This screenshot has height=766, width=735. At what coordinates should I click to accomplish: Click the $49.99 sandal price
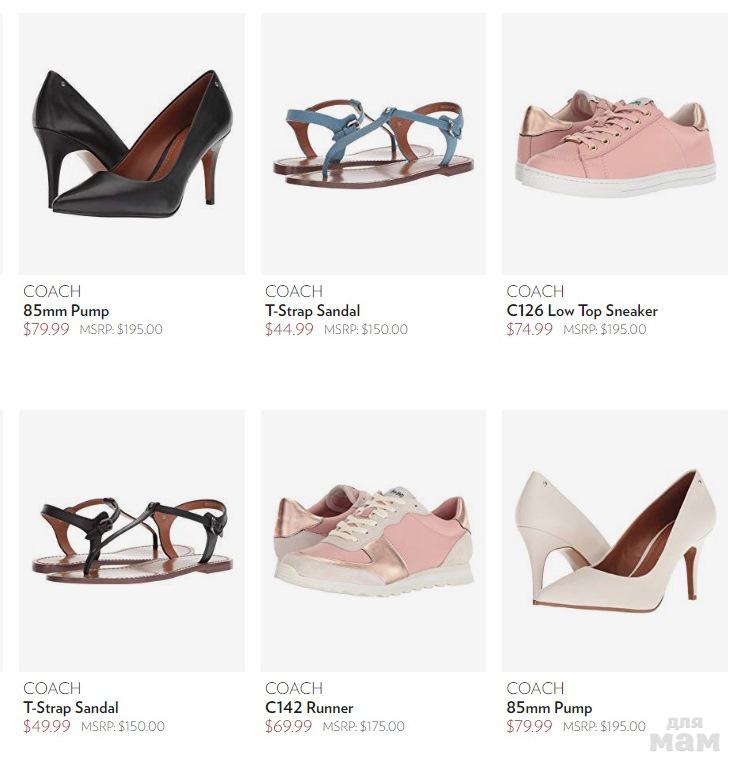[x=47, y=726]
